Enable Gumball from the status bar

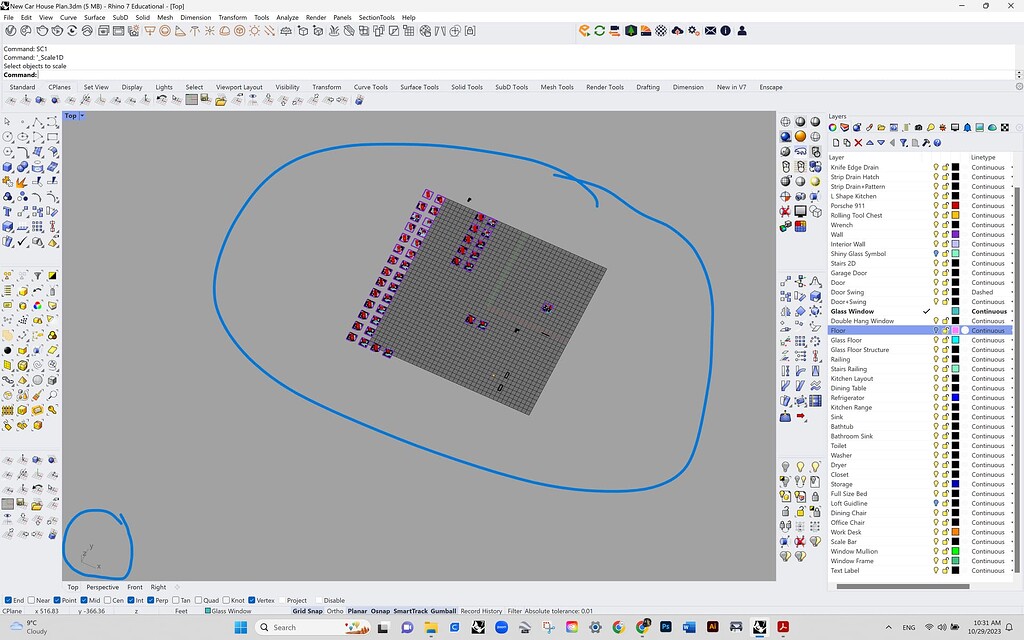pos(445,610)
